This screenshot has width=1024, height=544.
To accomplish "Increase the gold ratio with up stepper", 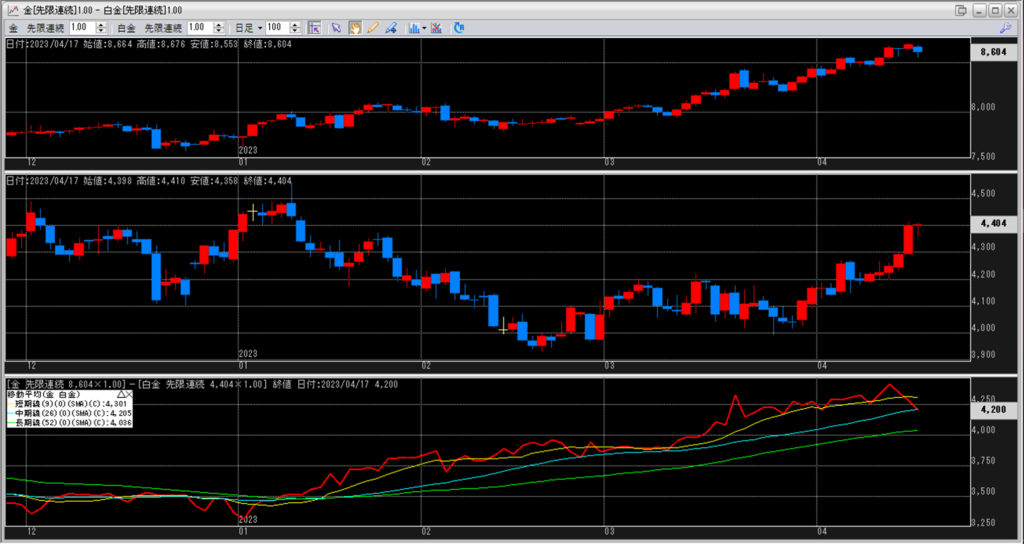I will point(101,25).
